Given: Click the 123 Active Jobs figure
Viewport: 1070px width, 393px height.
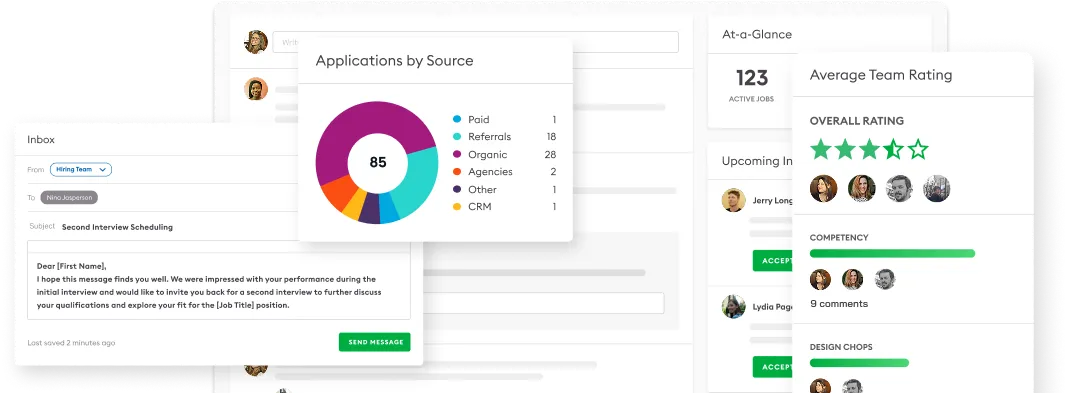Looking at the screenshot, I should tap(752, 78).
